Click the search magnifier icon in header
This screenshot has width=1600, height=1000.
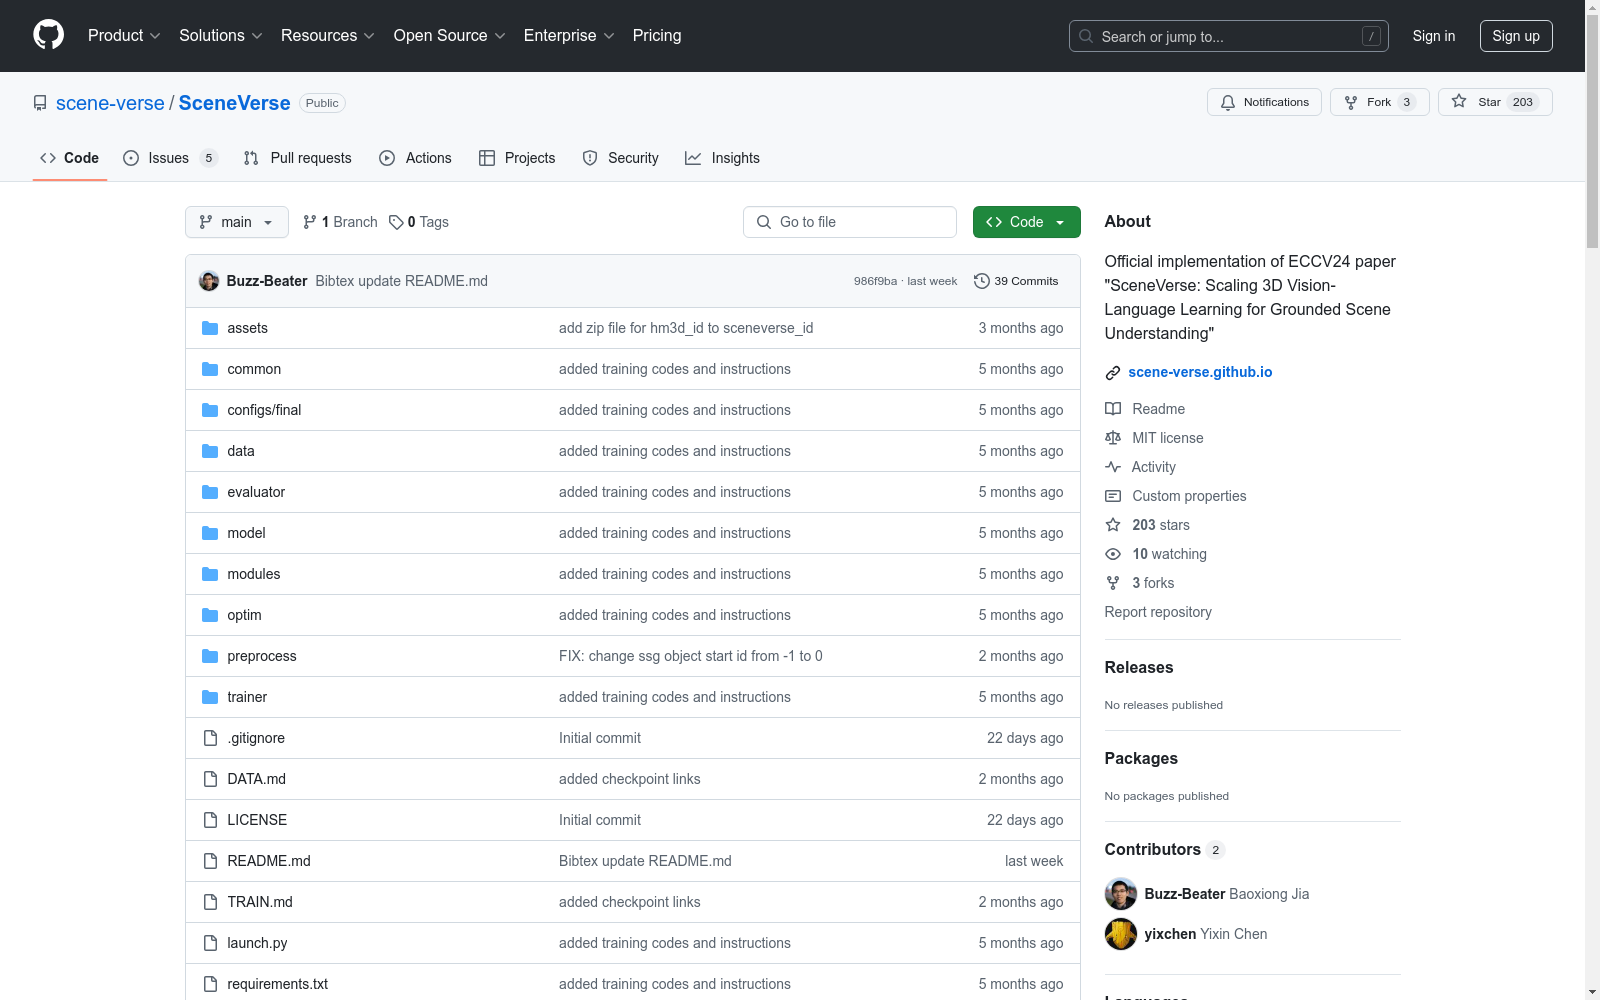point(1086,36)
